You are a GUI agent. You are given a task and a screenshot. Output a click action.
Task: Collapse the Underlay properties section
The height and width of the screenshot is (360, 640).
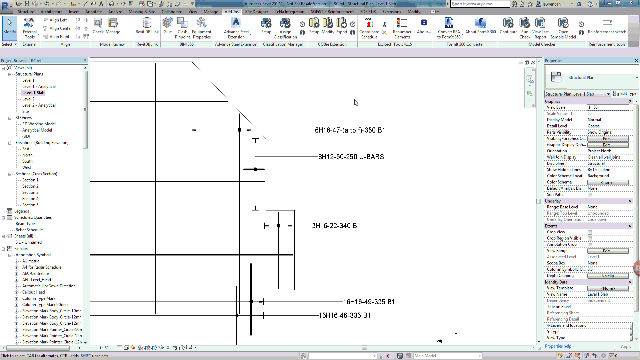pyautogui.click(x=630, y=201)
